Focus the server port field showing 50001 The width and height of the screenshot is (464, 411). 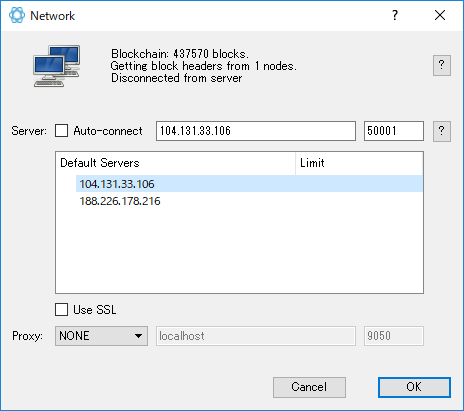(x=394, y=131)
